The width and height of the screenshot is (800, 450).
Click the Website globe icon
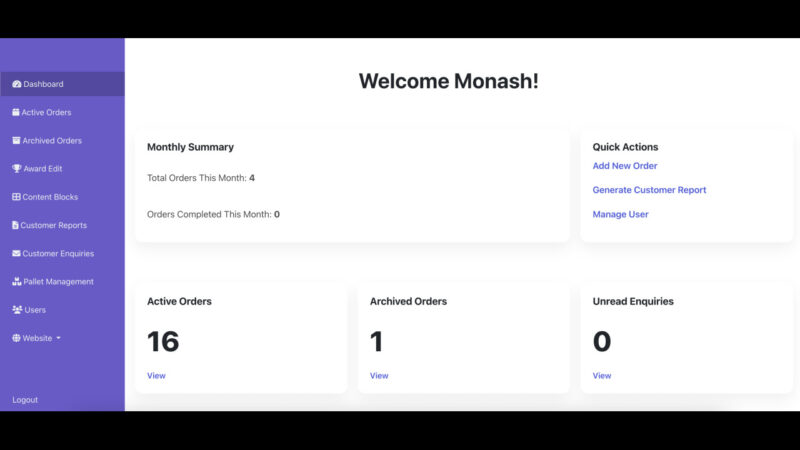17,338
